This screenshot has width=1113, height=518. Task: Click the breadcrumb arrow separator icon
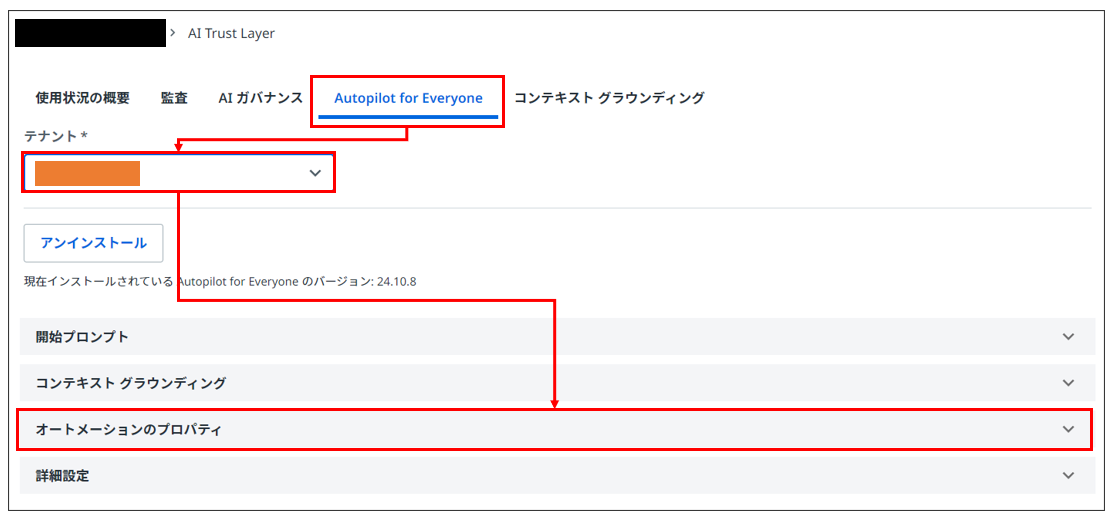175,33
